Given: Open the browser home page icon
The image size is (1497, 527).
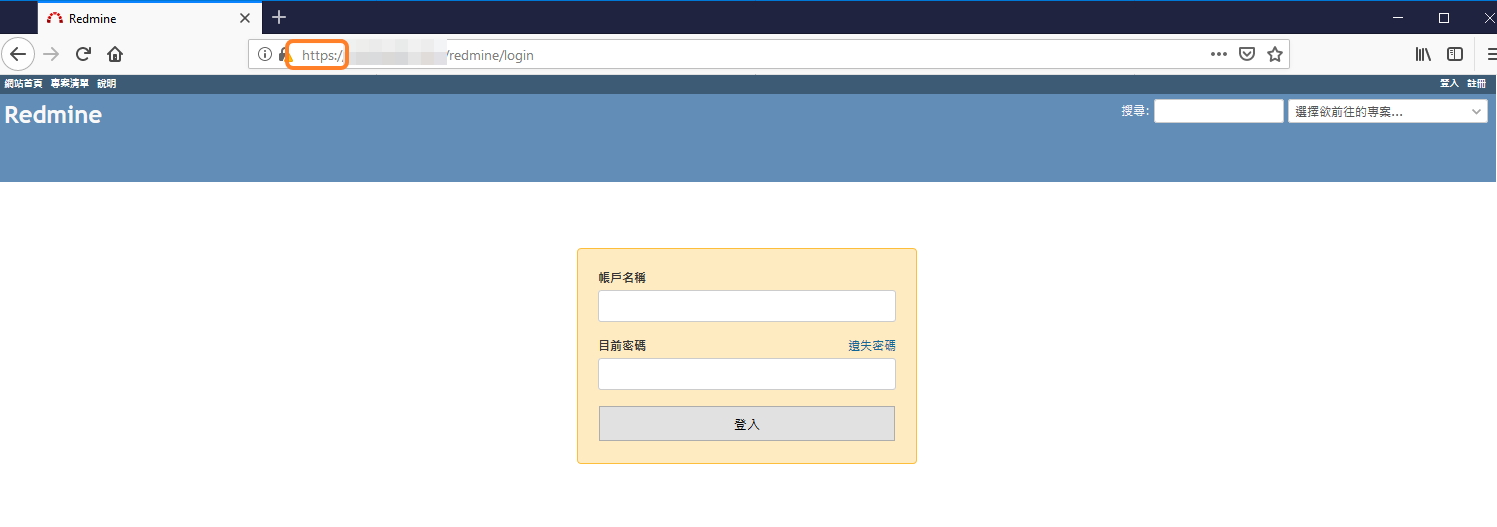Looking at the screenshot, I should coord(115,54).
